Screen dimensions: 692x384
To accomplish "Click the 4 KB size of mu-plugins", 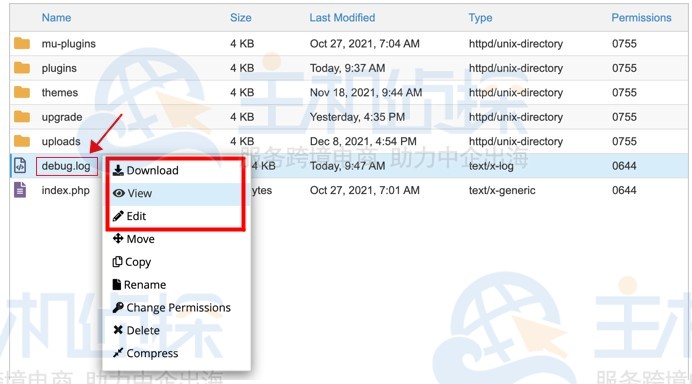I will pos(242,44).
